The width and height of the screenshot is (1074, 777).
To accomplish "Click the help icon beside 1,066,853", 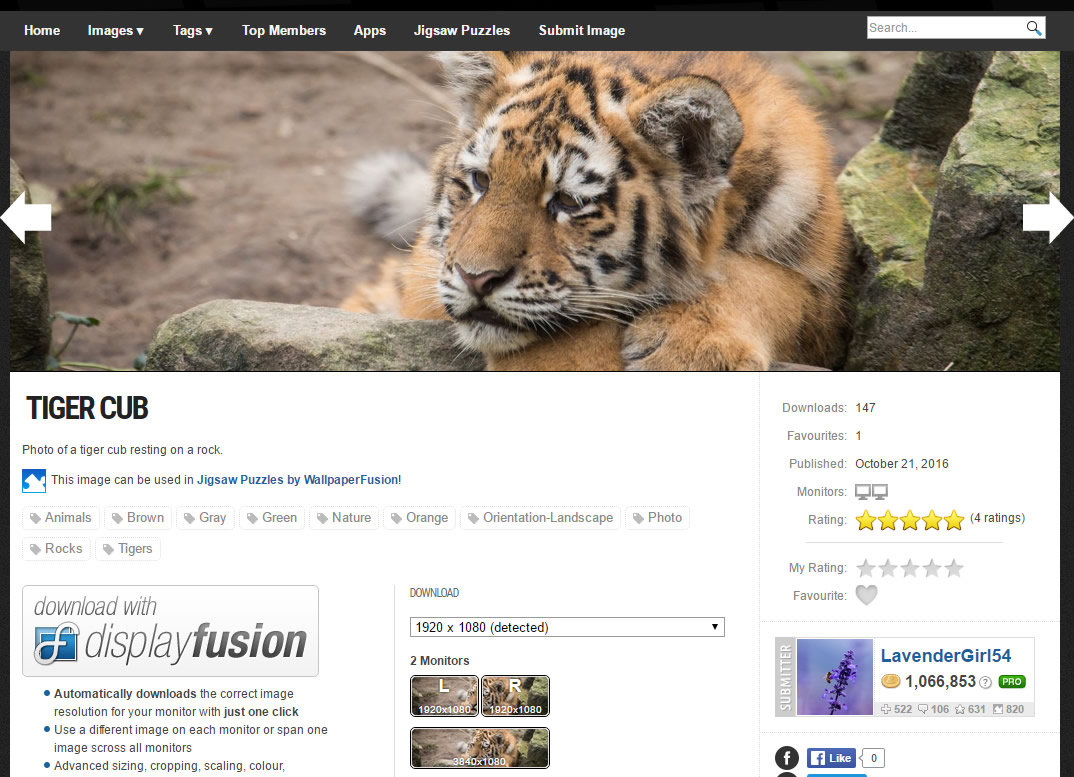I will point(985,682).
